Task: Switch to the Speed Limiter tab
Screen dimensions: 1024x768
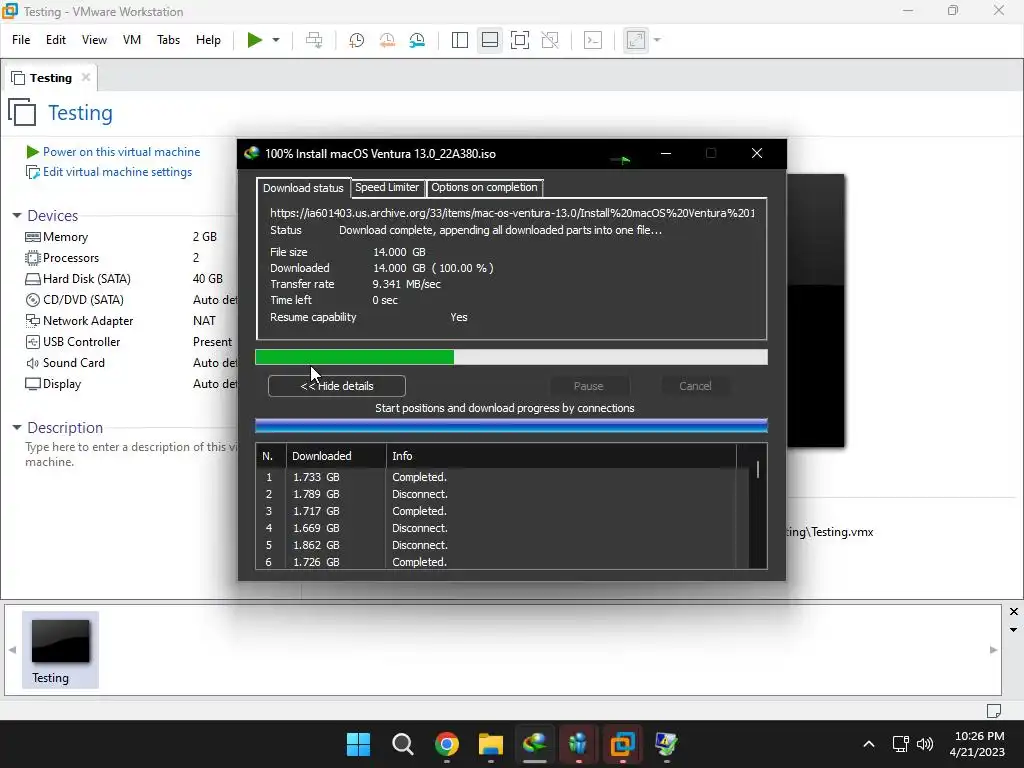Action: 387,187
